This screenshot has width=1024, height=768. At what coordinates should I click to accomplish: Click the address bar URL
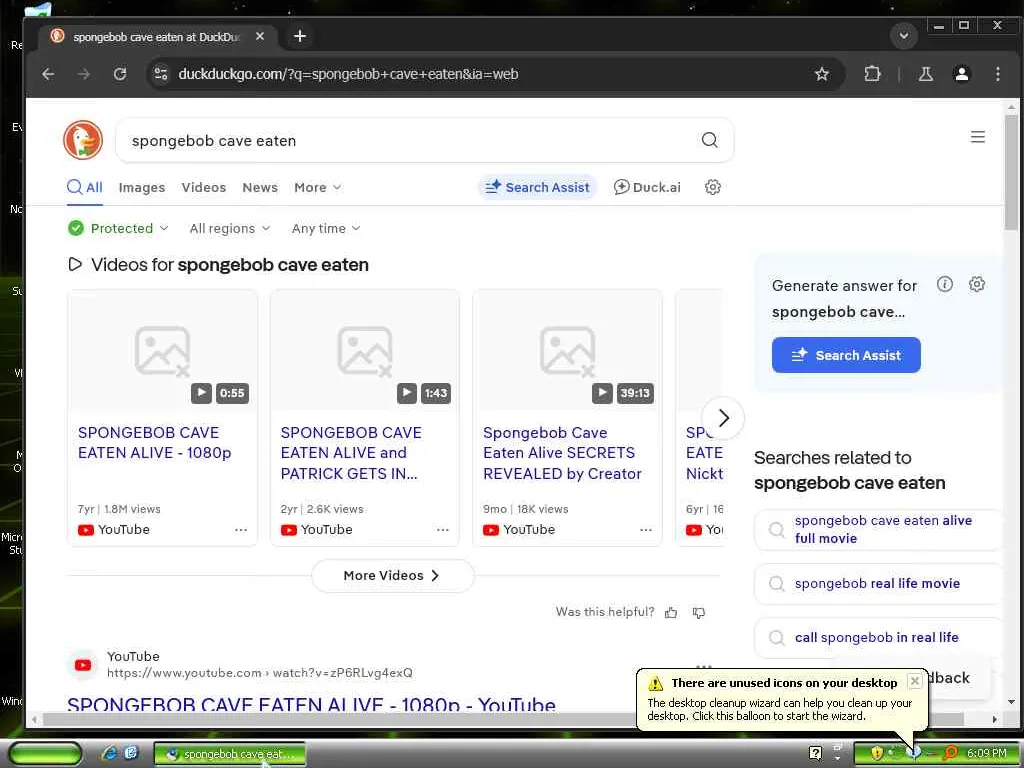[x=348, y=74]
